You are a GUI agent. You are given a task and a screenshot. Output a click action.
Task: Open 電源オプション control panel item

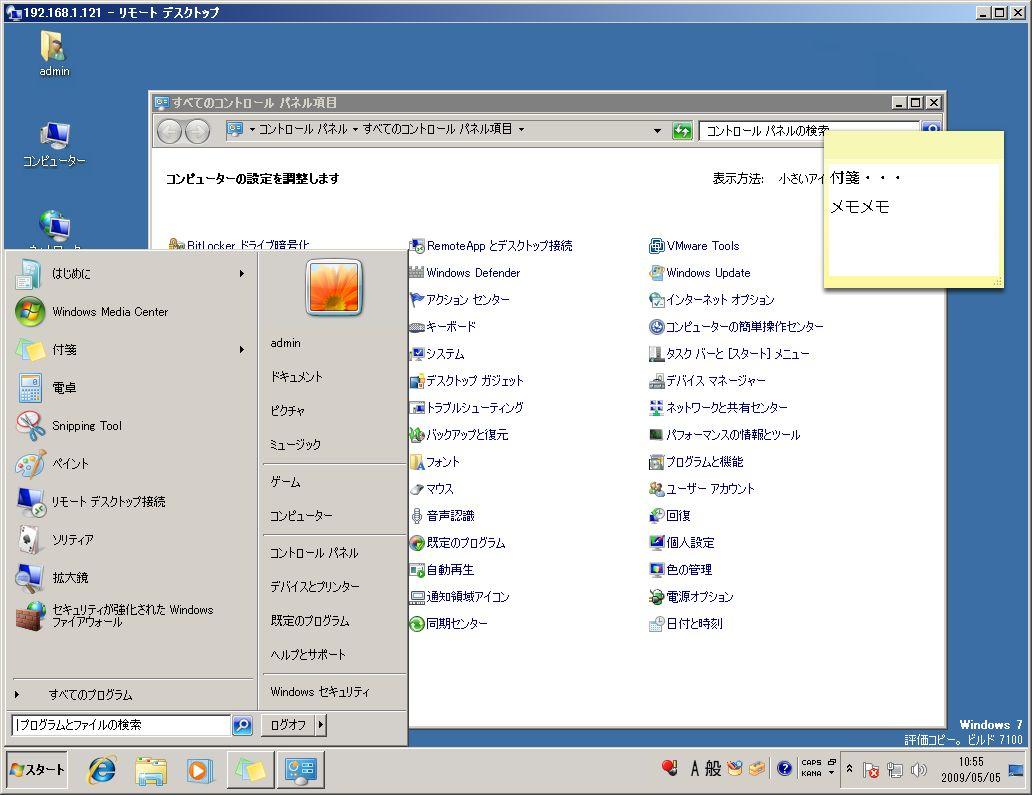coord(691,596)
